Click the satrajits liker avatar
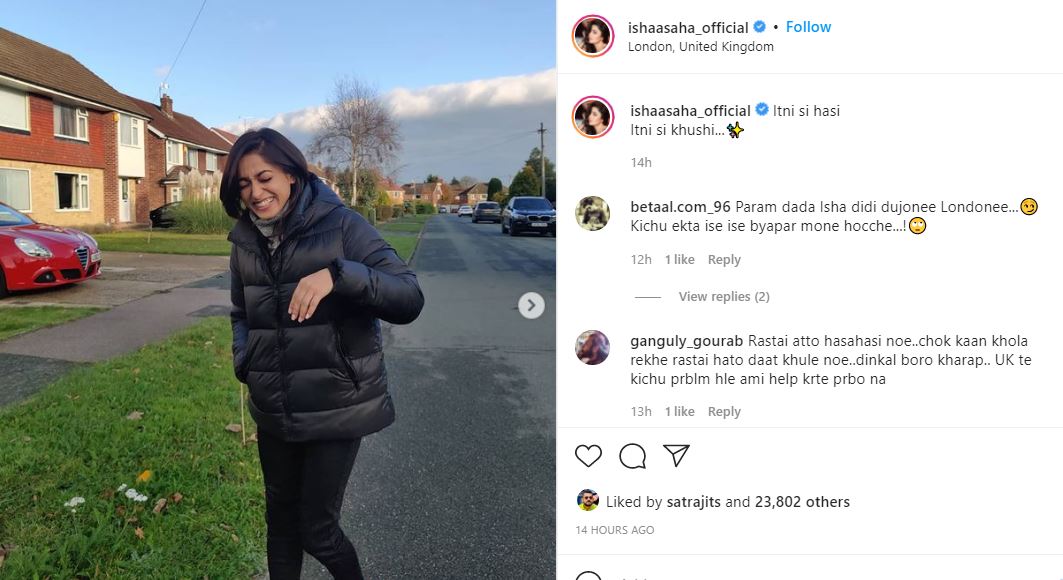Viewport: 1063px width, 580px height. [x=588, y=501]
